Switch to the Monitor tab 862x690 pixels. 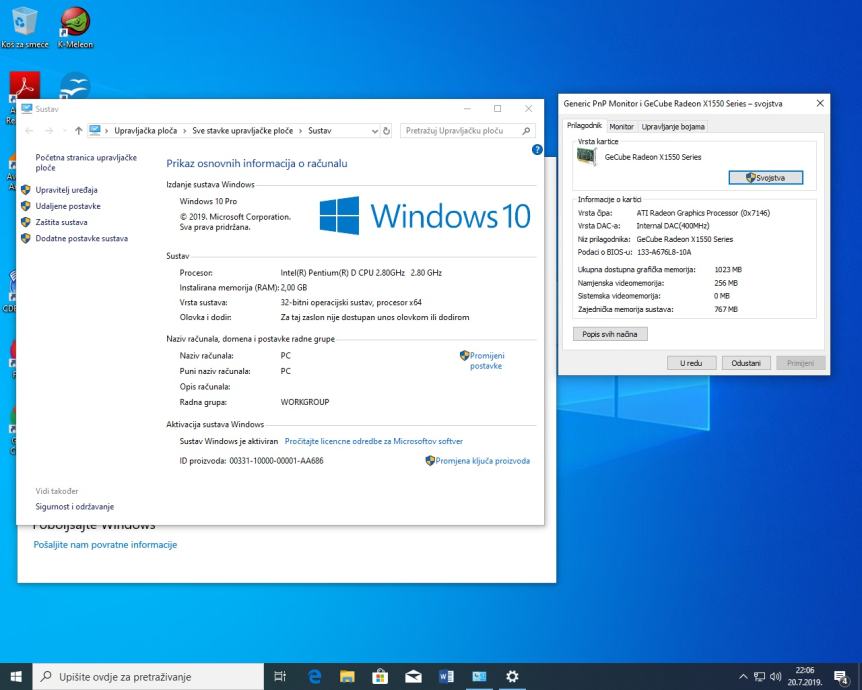(621, 126)
